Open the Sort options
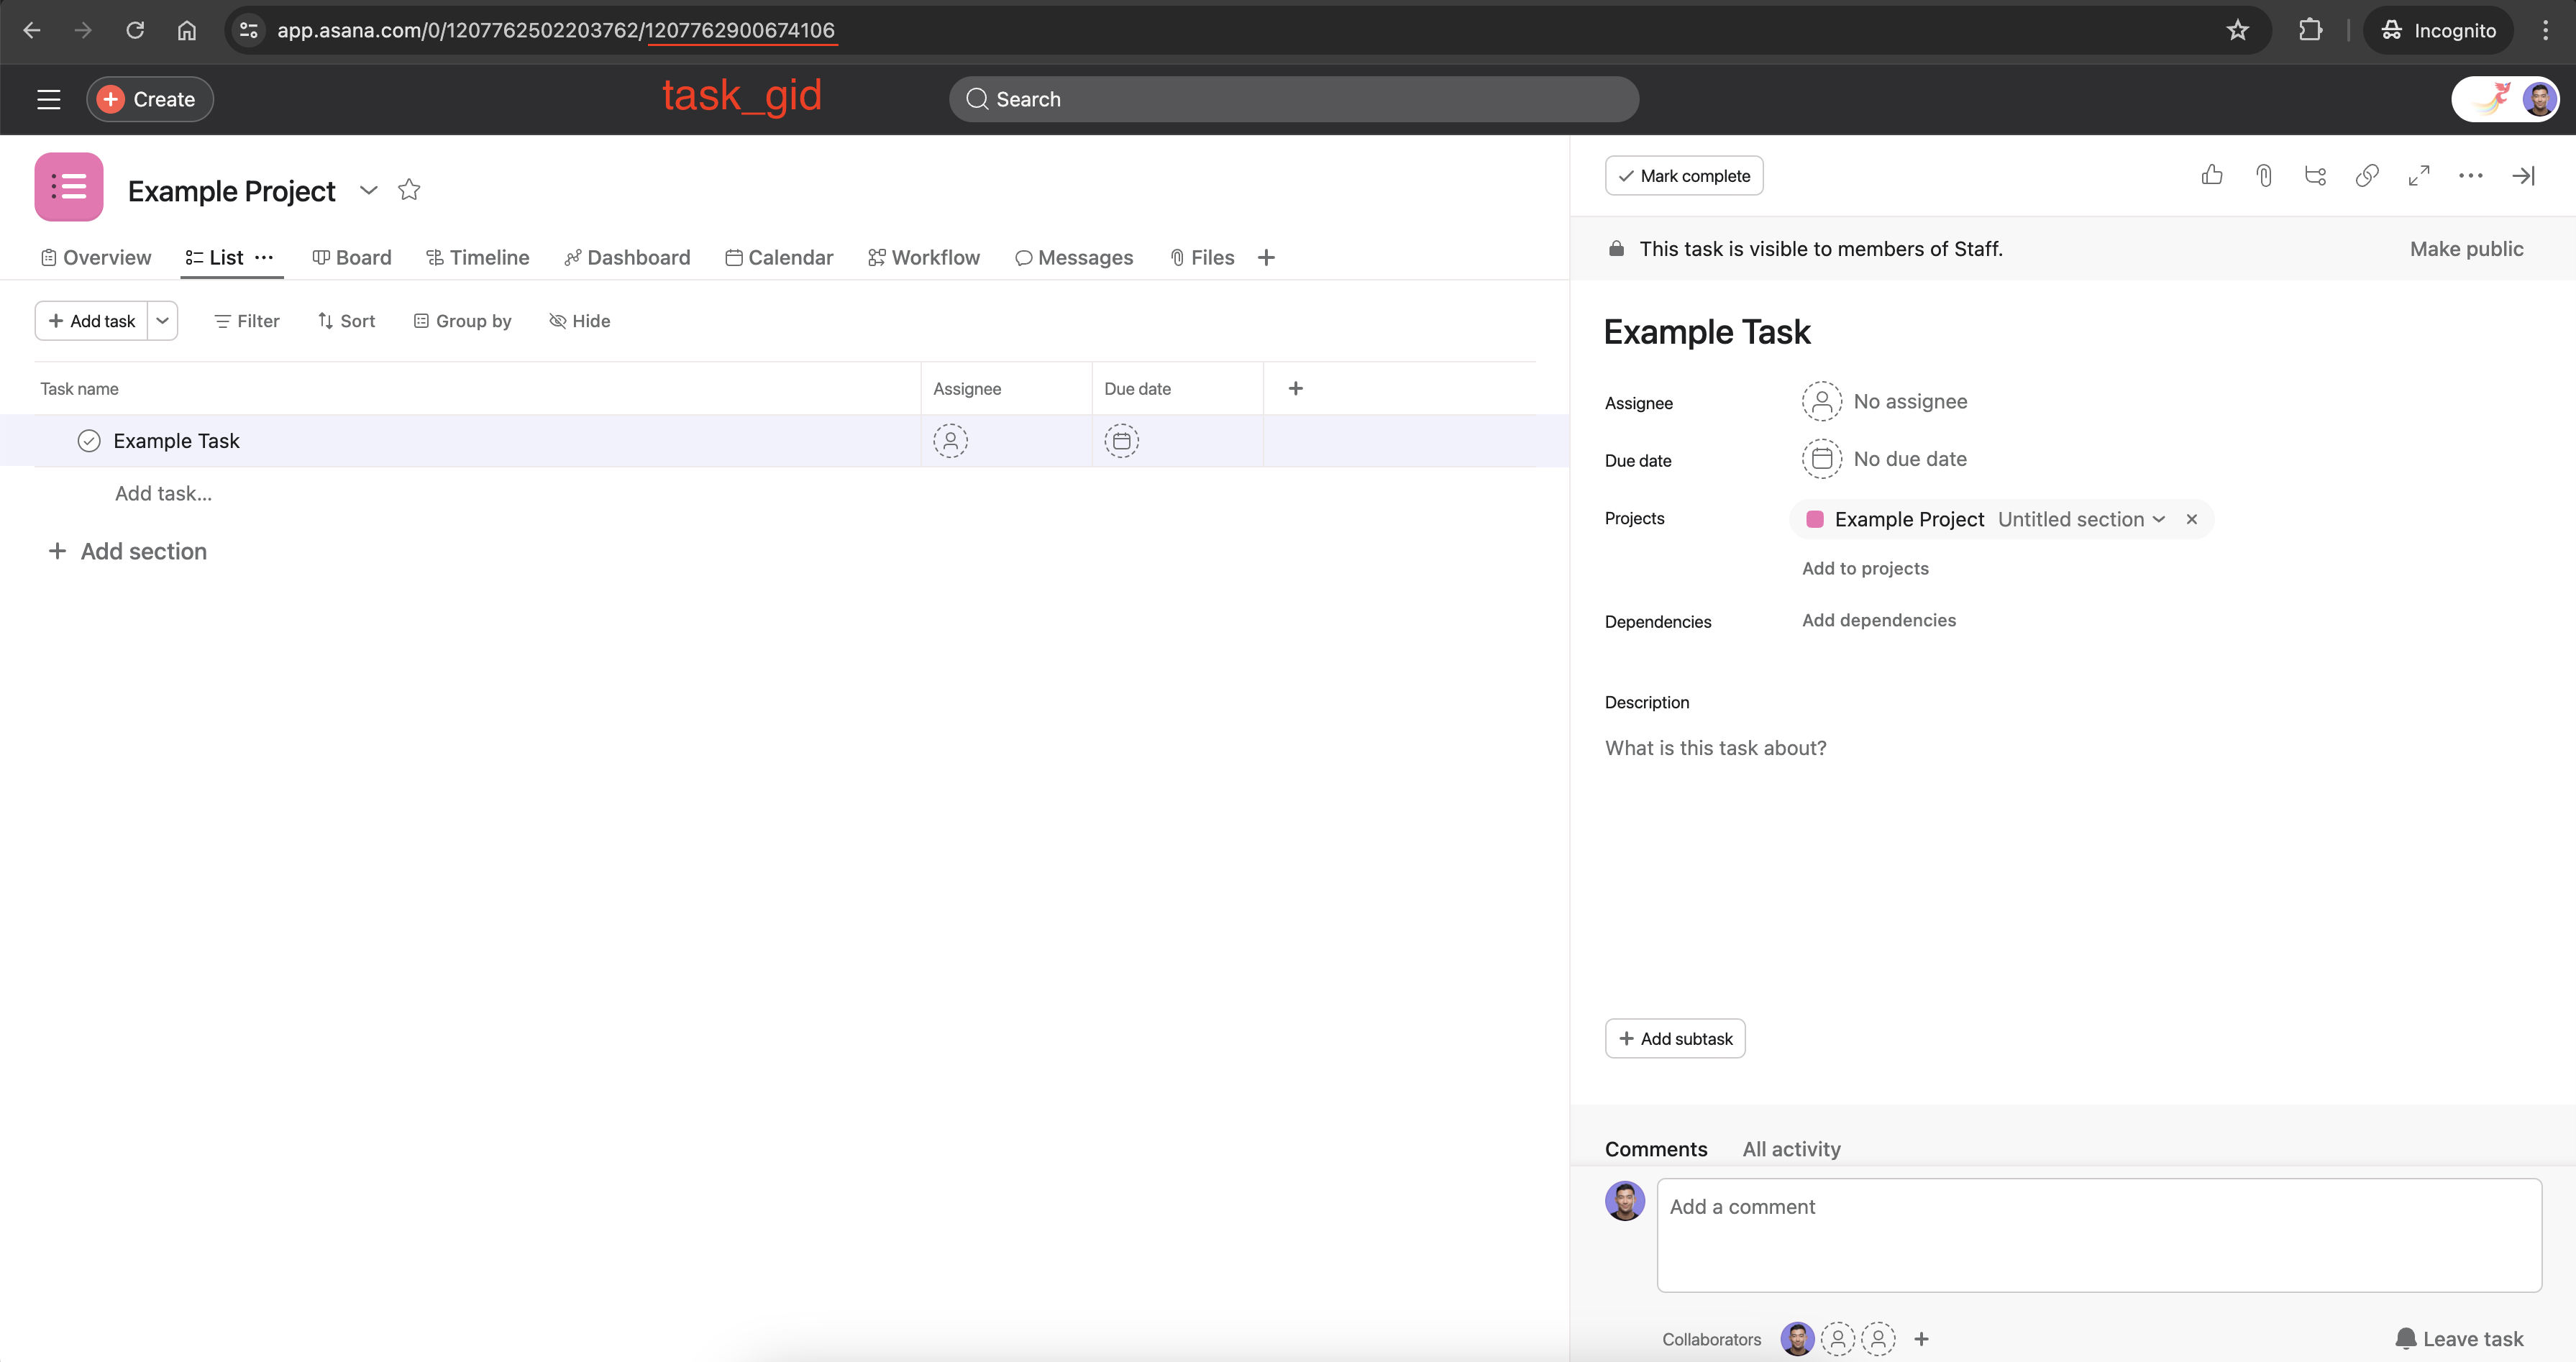Screen dimensions: 2576x1362 point(346,321)
